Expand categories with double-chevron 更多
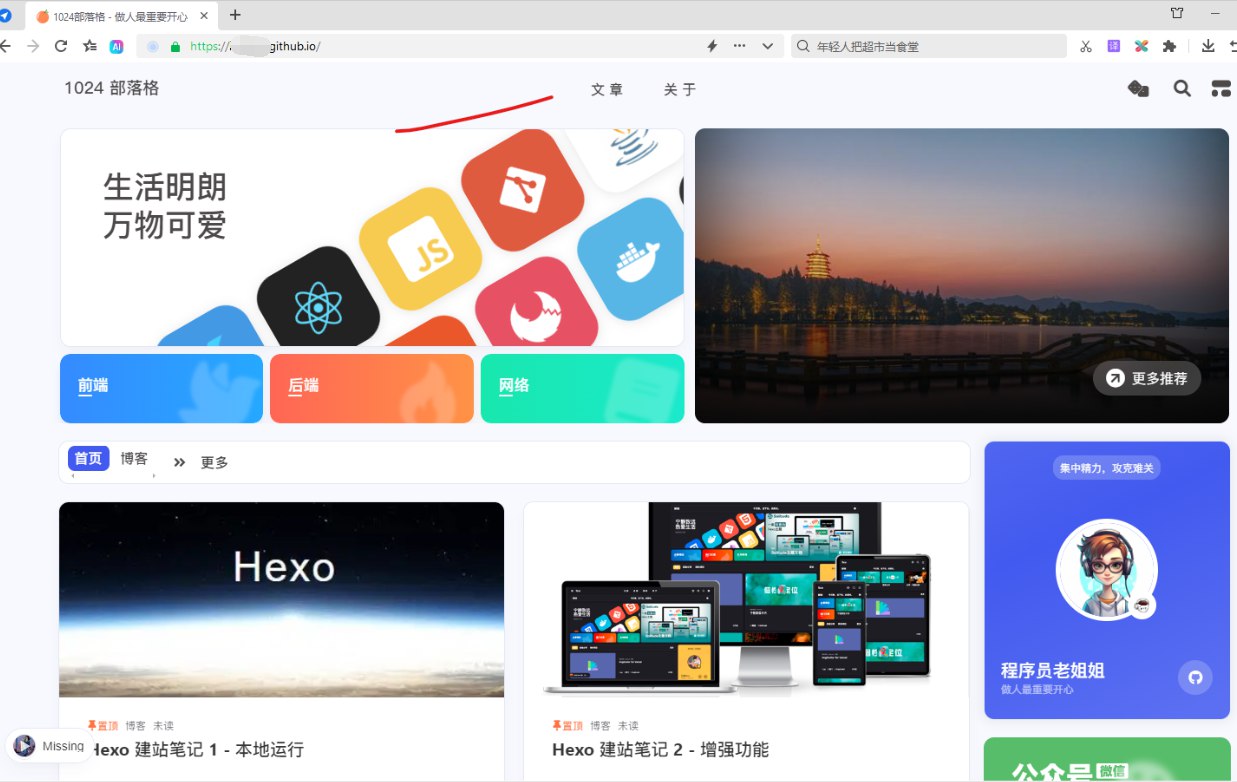 [200, 462]
